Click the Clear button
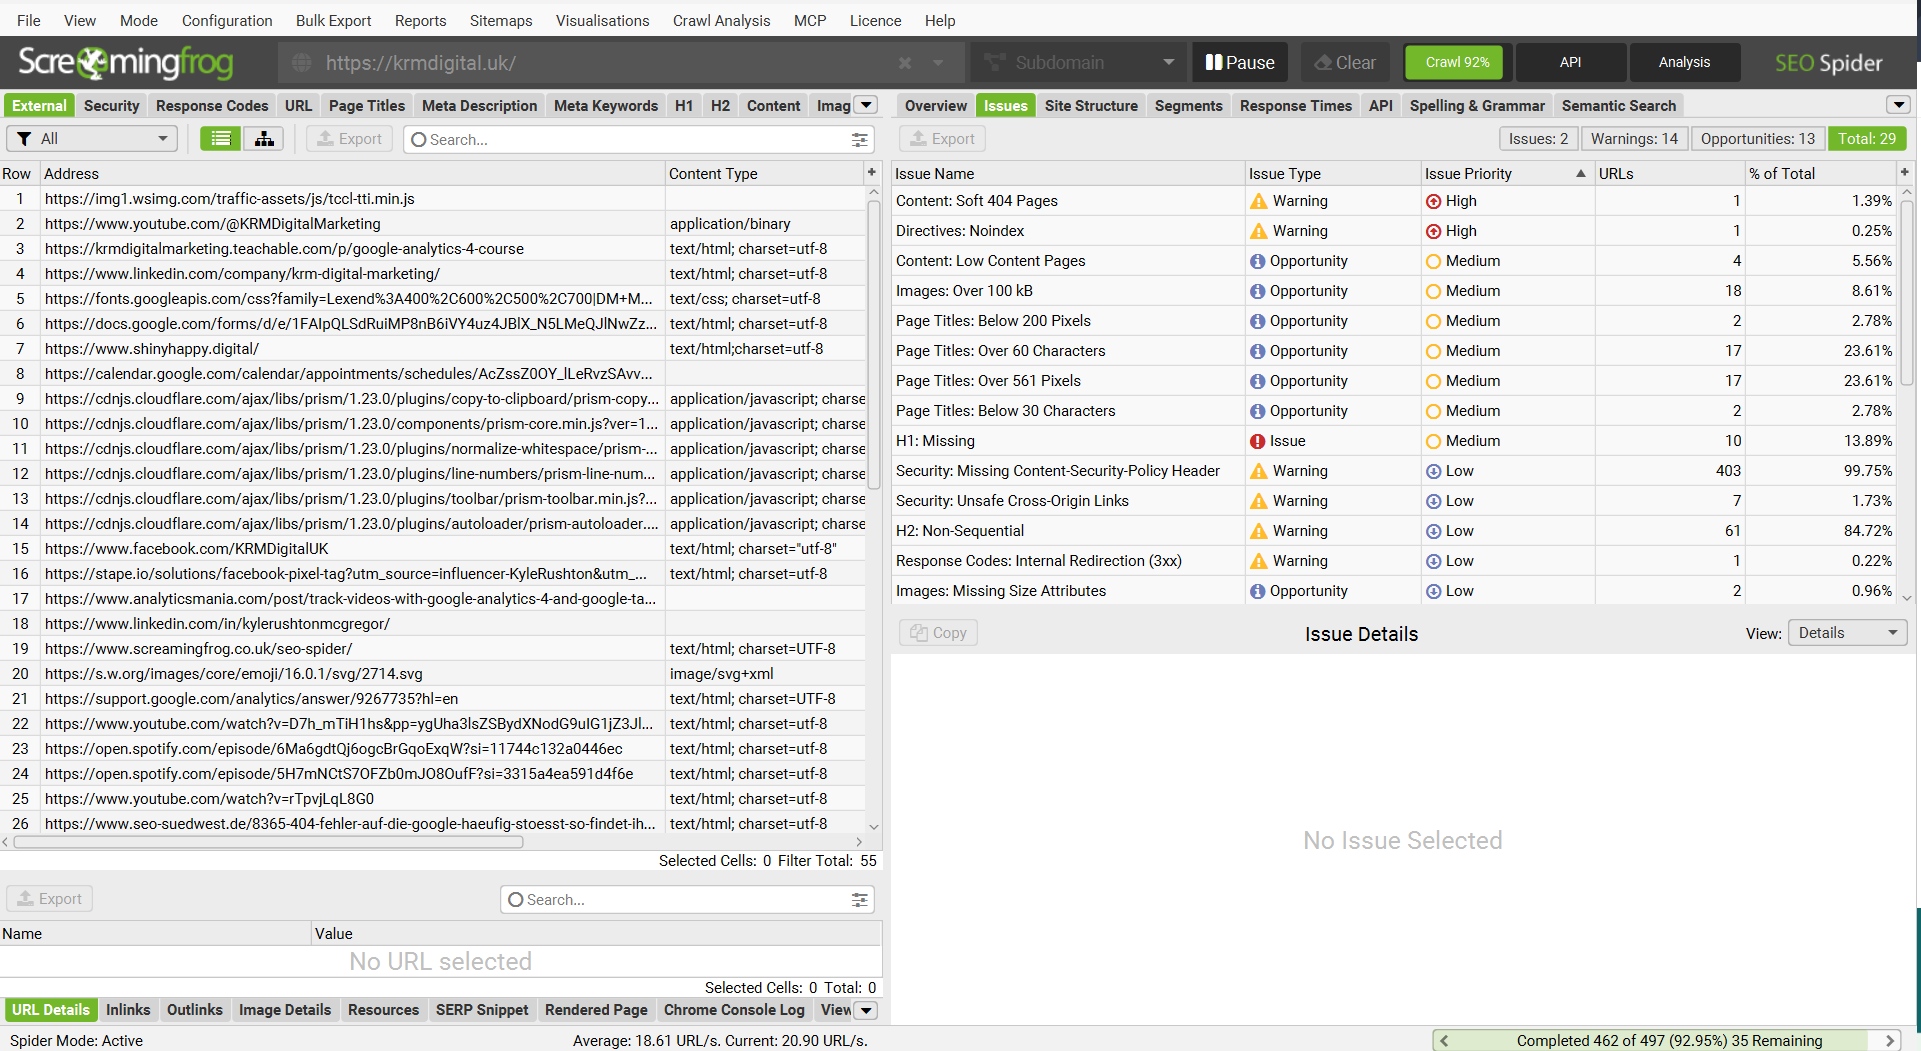The height and width of the screenshot is (1051, 1921). tap(1345, 63)
